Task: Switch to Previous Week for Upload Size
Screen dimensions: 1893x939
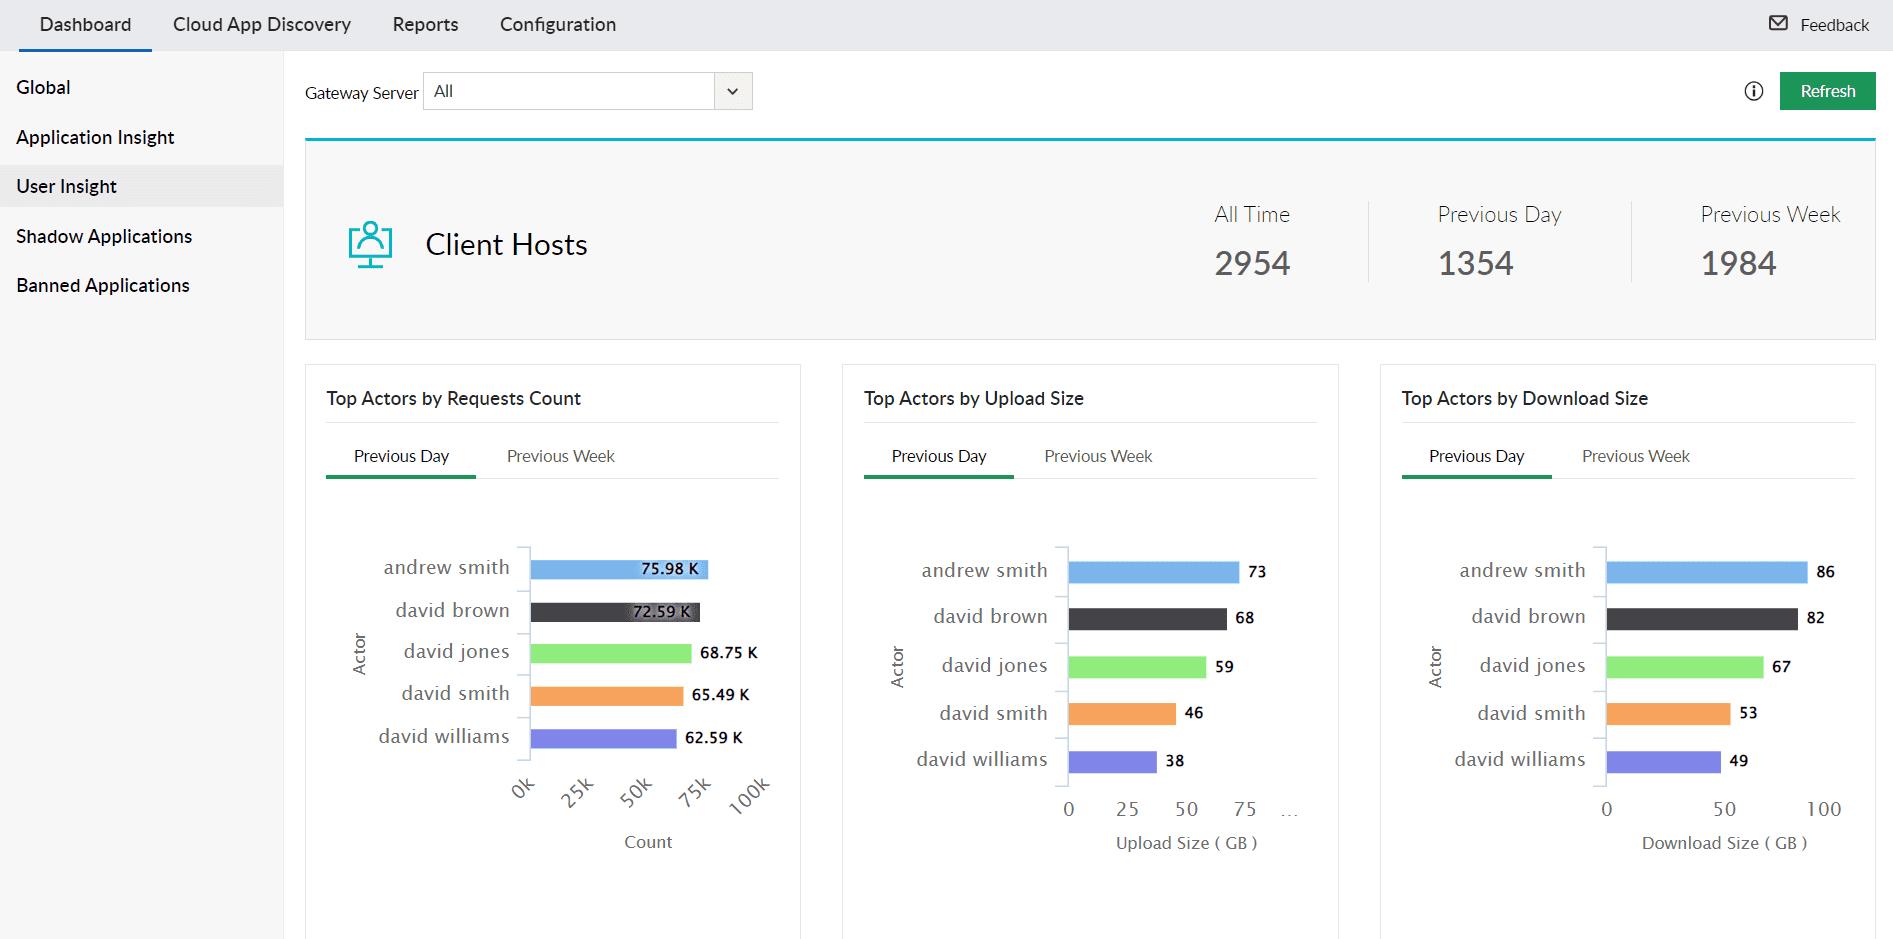Action: coord(1098,456)
